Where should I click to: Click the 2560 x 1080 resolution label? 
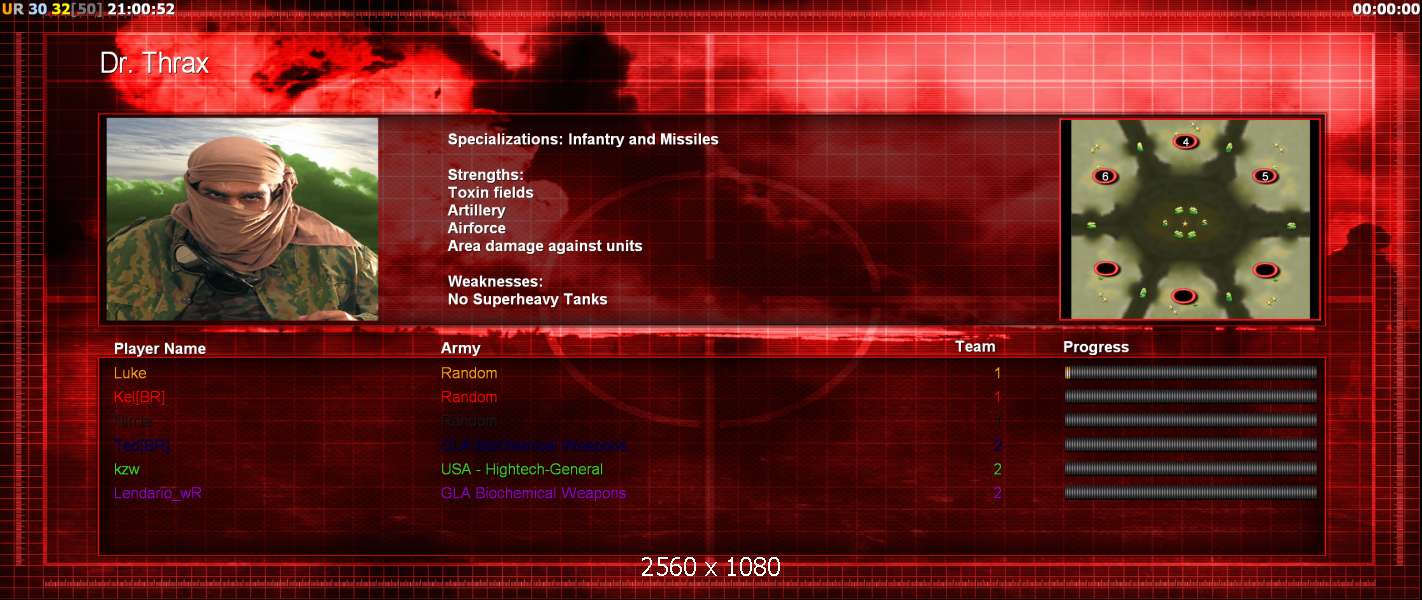(710, 567)
